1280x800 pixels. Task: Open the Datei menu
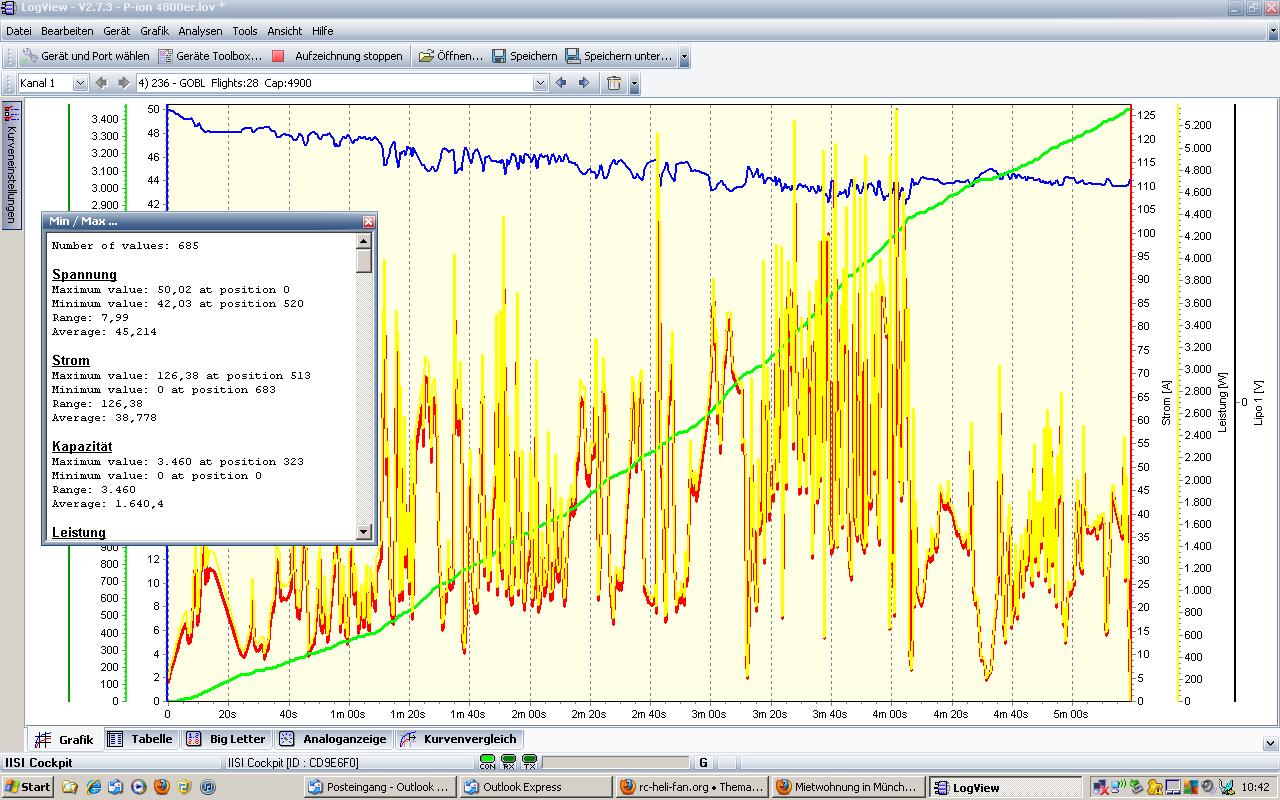(19, 31)
